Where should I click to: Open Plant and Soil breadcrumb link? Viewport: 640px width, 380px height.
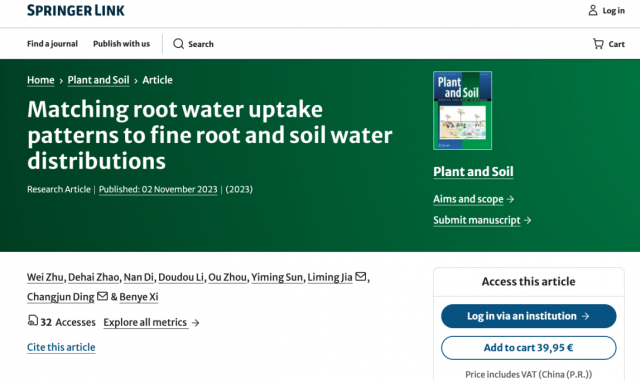coord(98,80)
